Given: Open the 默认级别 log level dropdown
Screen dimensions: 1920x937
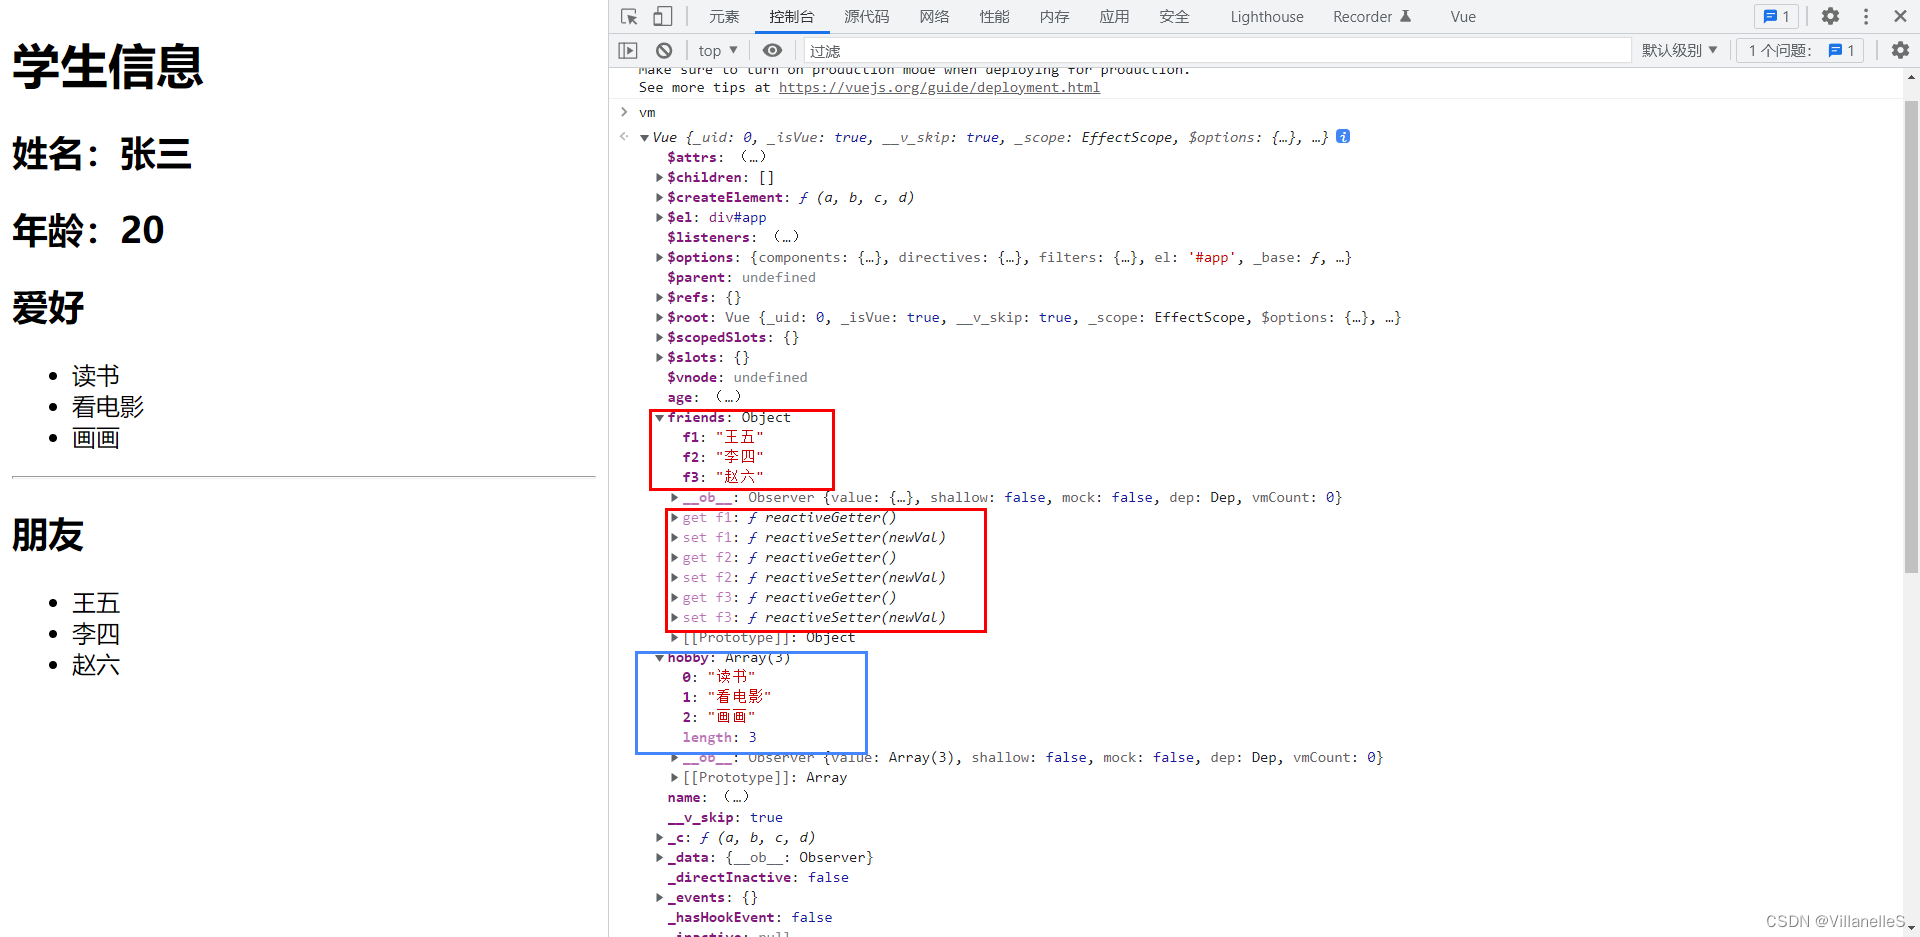Looking at the screenshot, I should [1680, 50].
